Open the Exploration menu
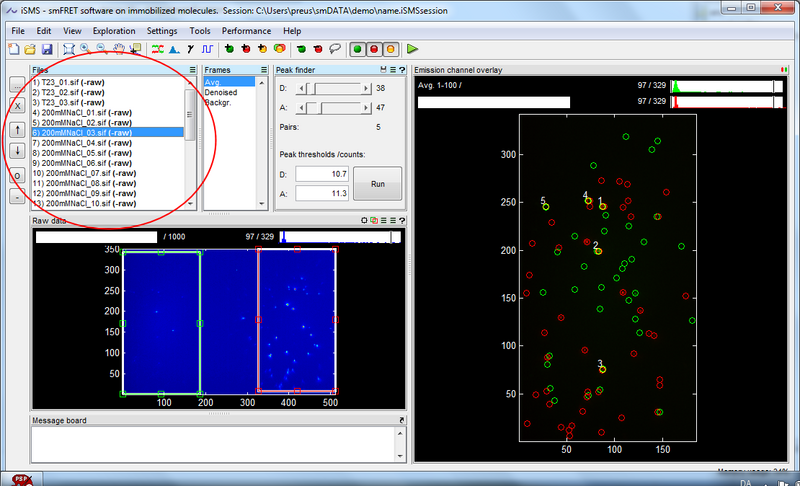The height and width of the screenshot is (486, 800). coord(113,31)
